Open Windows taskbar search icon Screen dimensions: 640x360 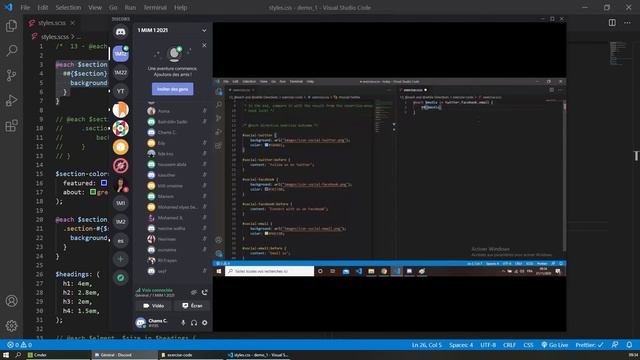tap(18, 356)
